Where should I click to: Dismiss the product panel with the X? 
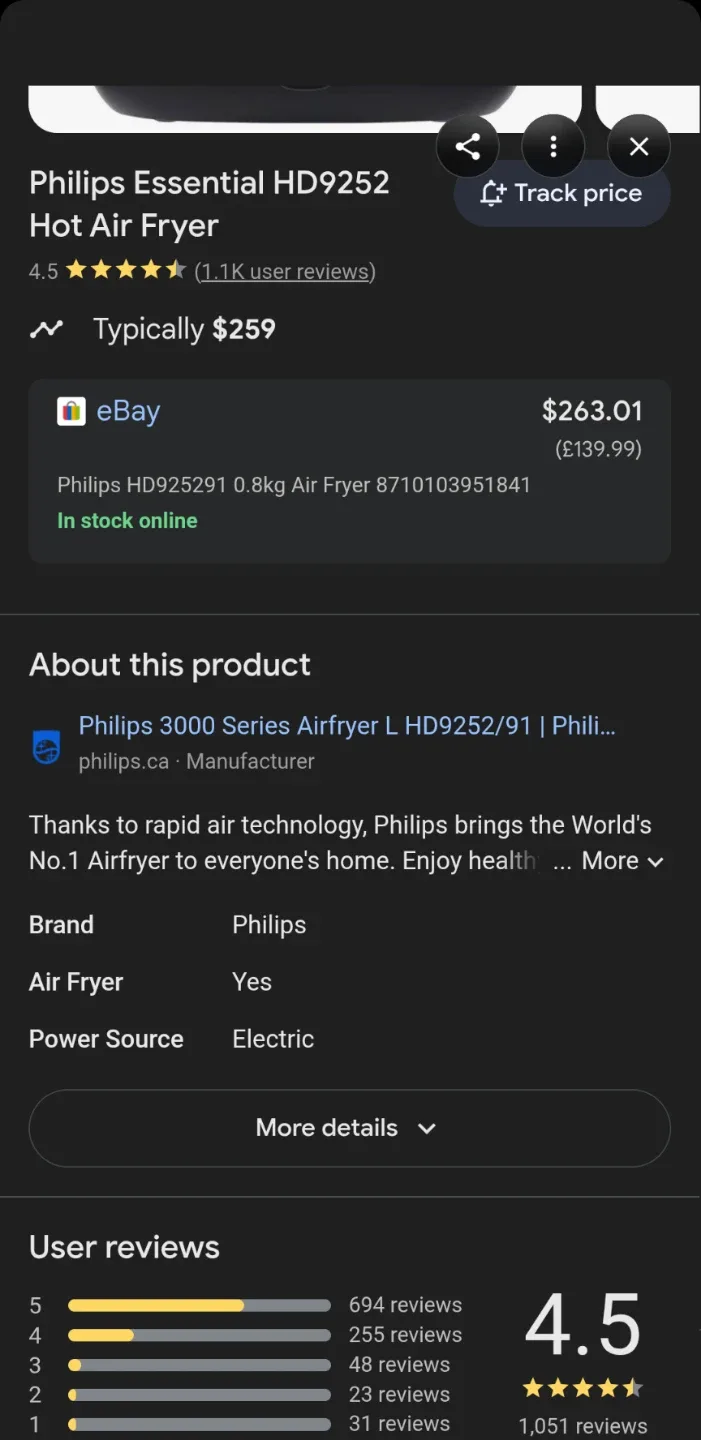tap(638, 146)
